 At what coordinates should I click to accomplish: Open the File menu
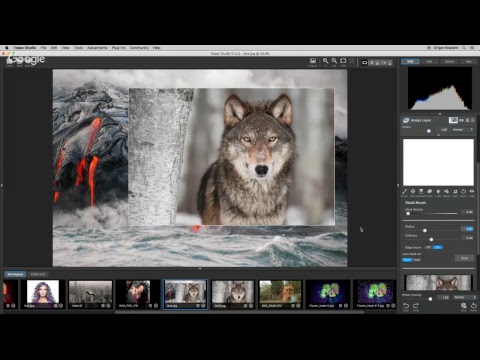click(x=43, y=48)
